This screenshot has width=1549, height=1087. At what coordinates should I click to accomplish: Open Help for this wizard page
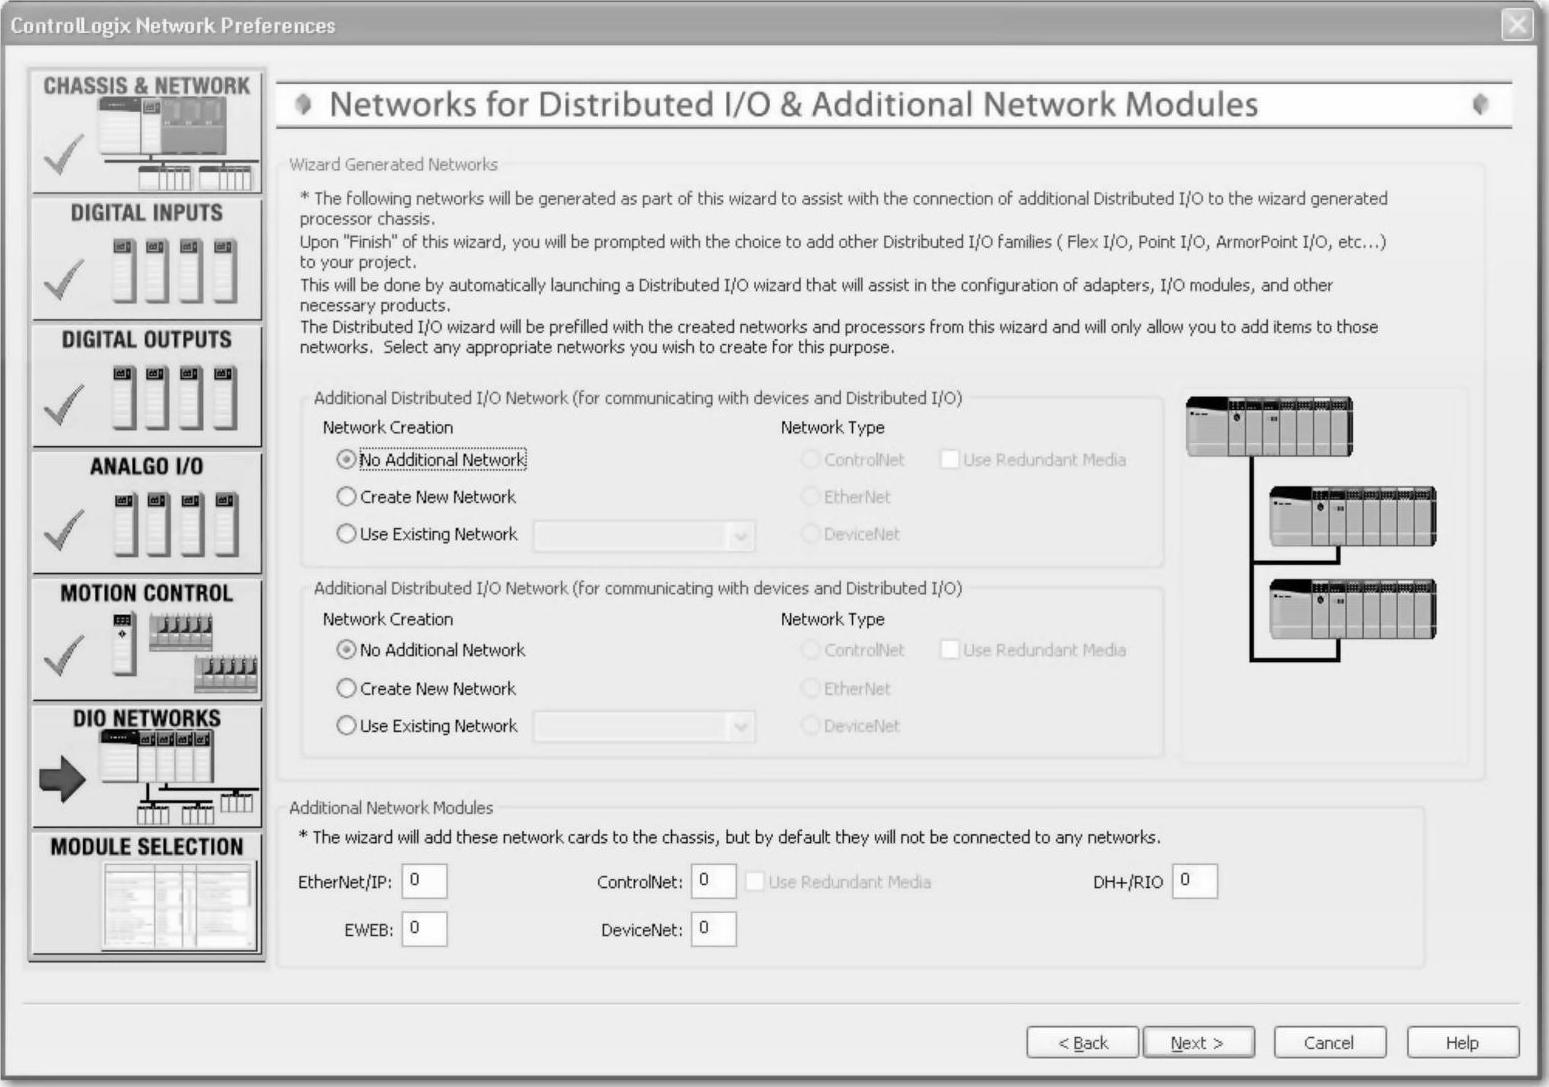[x=1462, y=1043]
